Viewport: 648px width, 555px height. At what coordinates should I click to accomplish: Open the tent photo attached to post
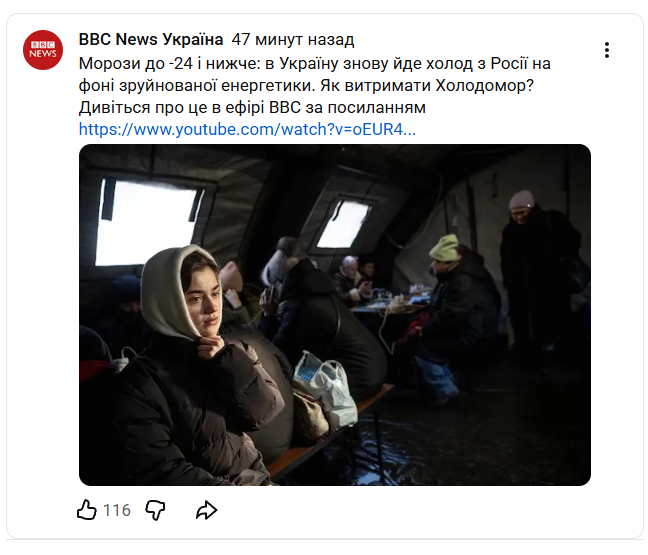point(335,315)
